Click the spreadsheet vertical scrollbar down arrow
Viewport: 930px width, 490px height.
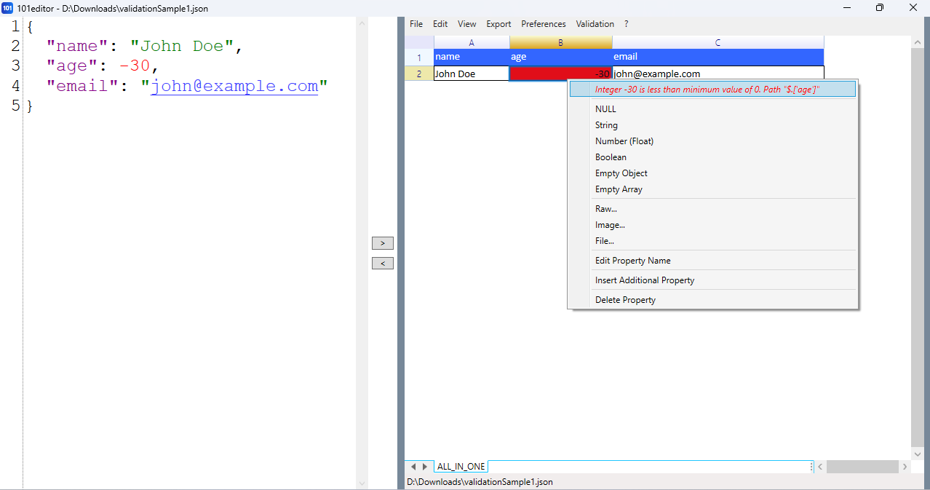tap(918, 454)
